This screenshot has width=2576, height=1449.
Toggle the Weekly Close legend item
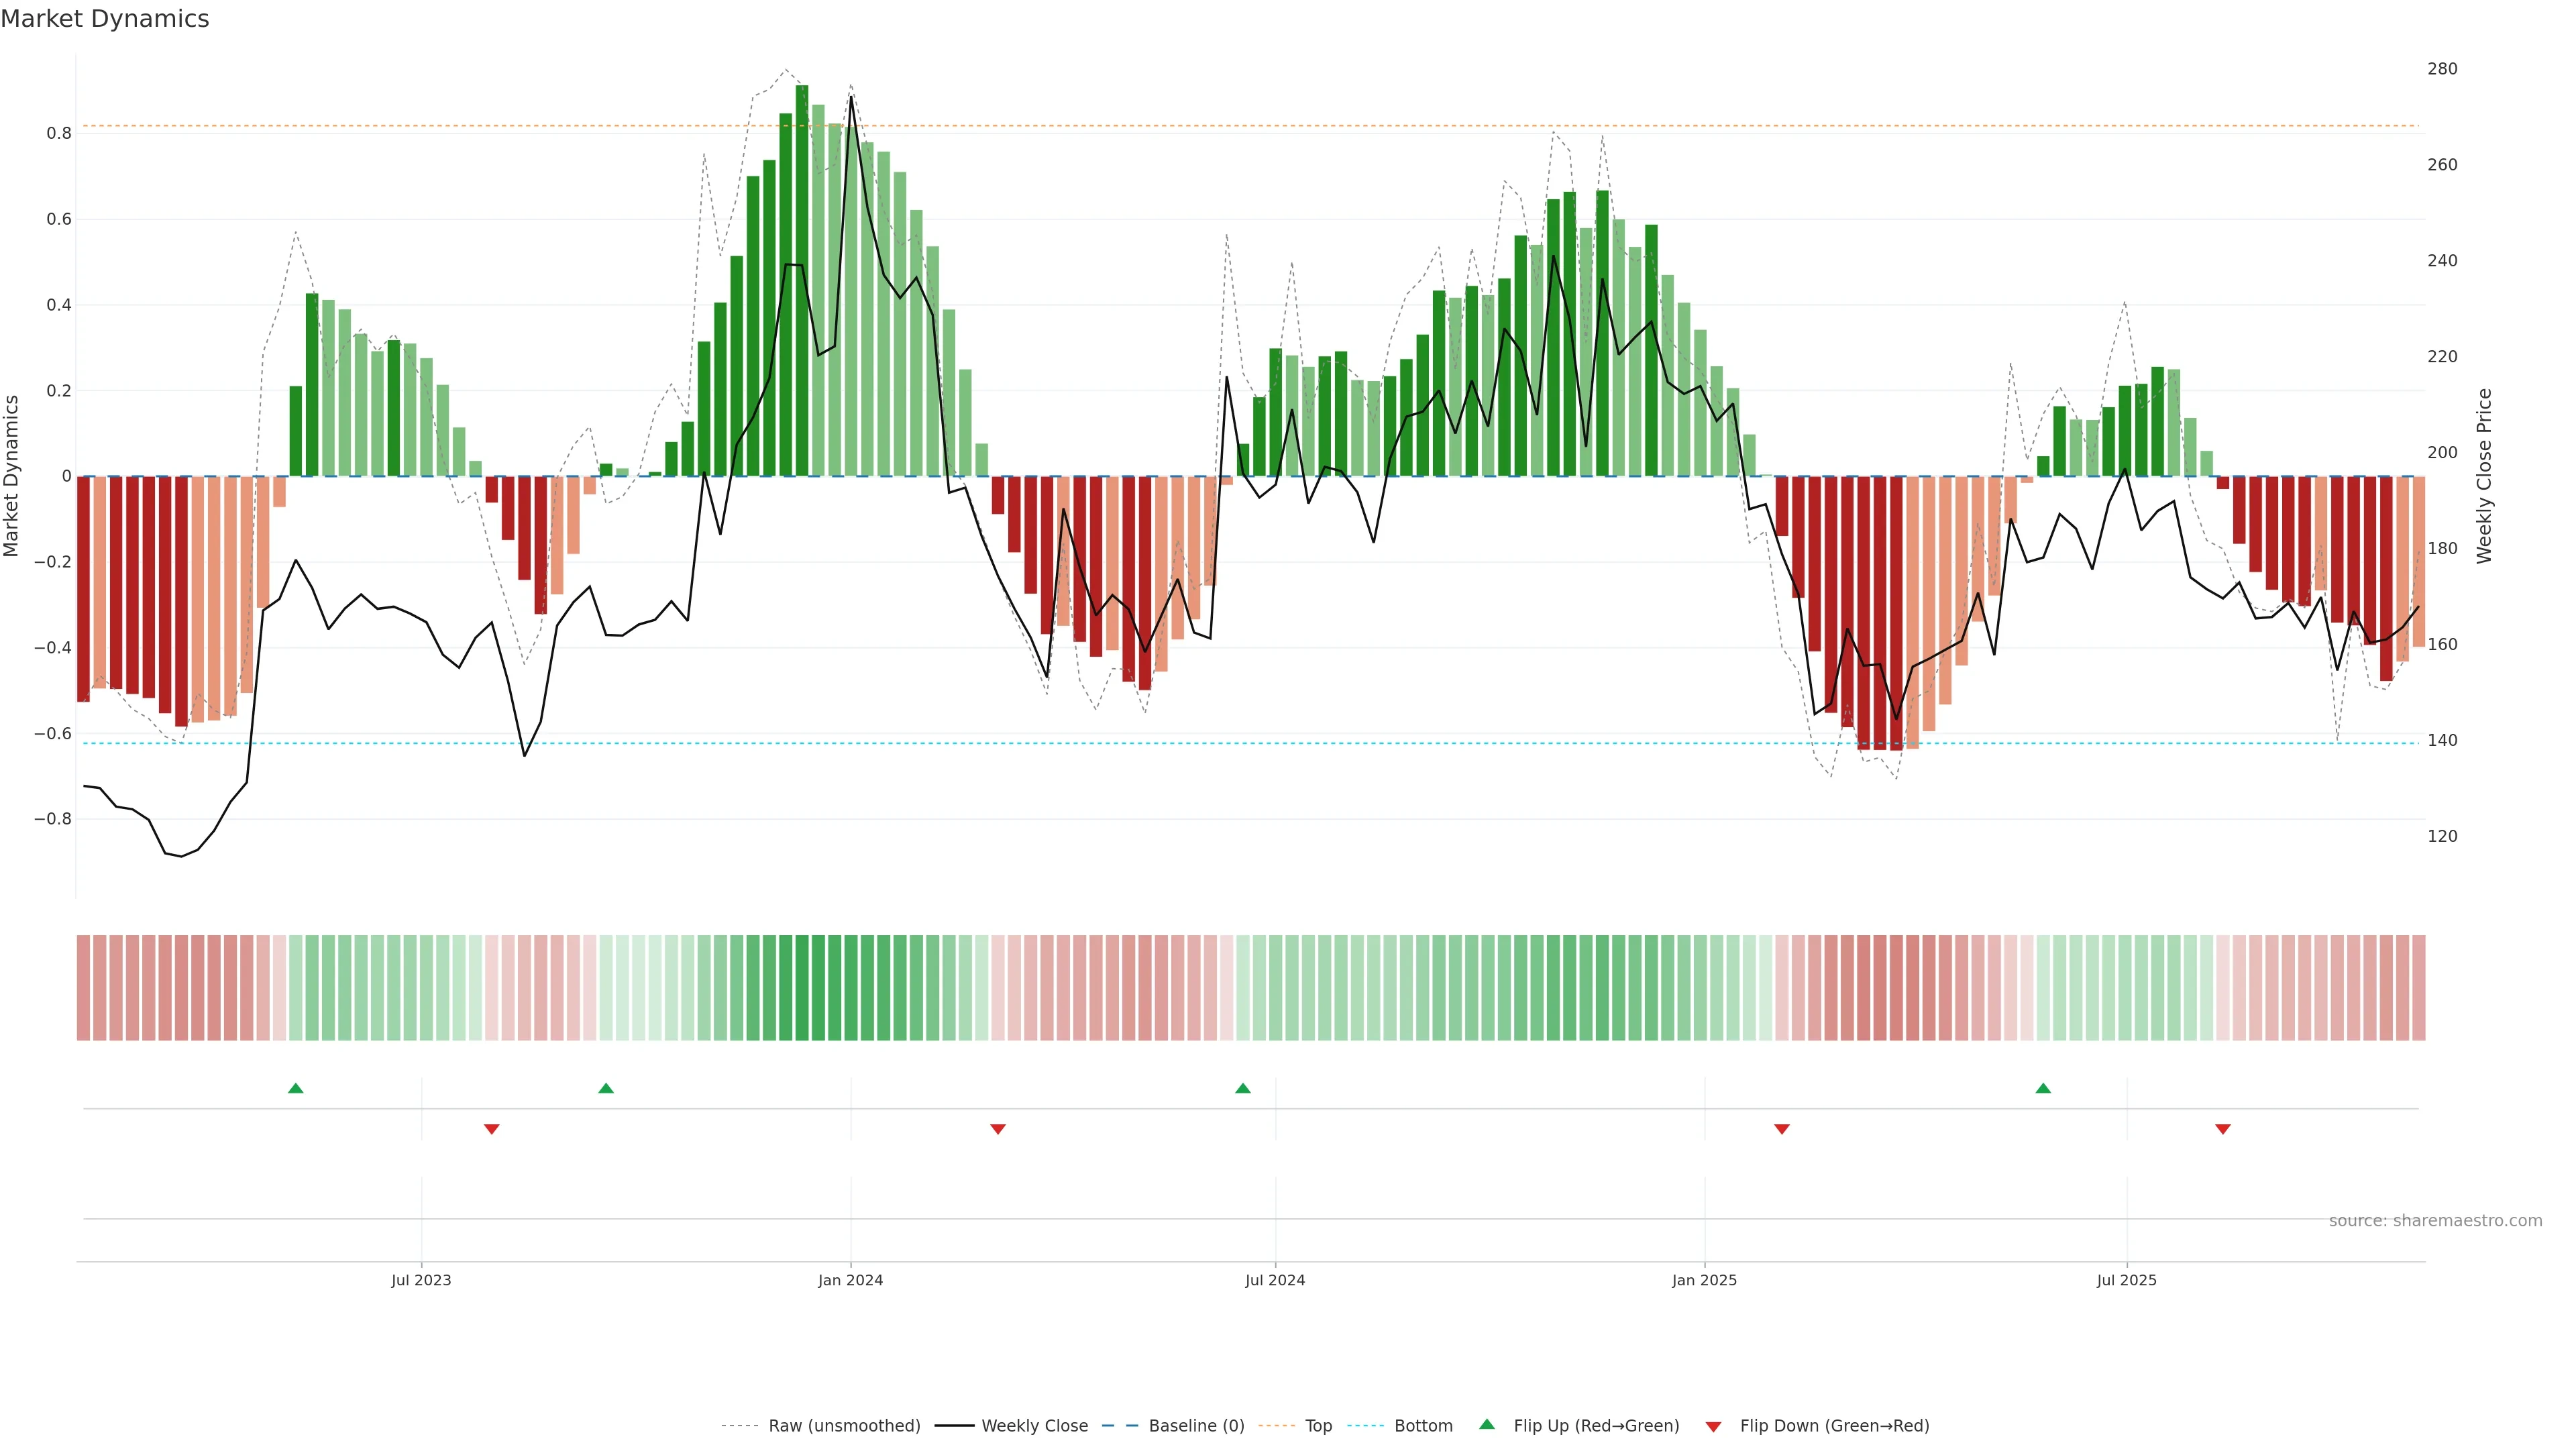(1034, 1426)
